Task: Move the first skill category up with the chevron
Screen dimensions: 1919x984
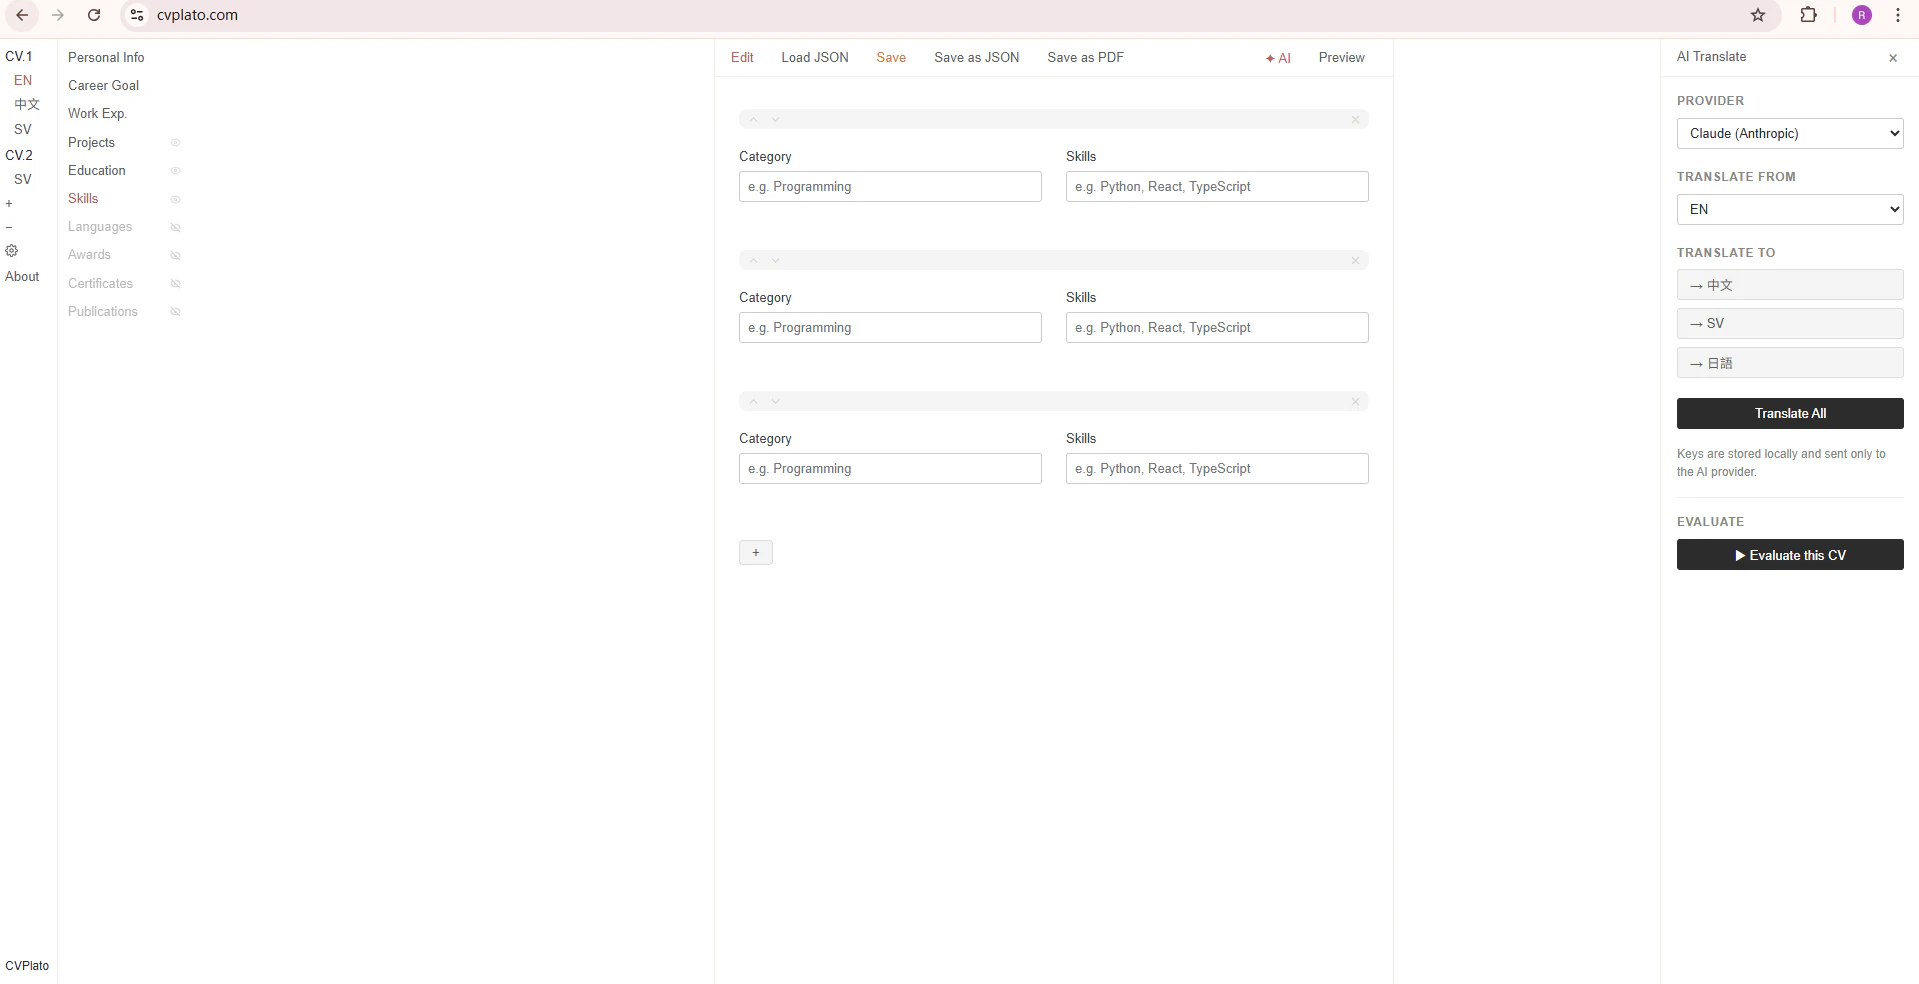Action: click(752, 118)
